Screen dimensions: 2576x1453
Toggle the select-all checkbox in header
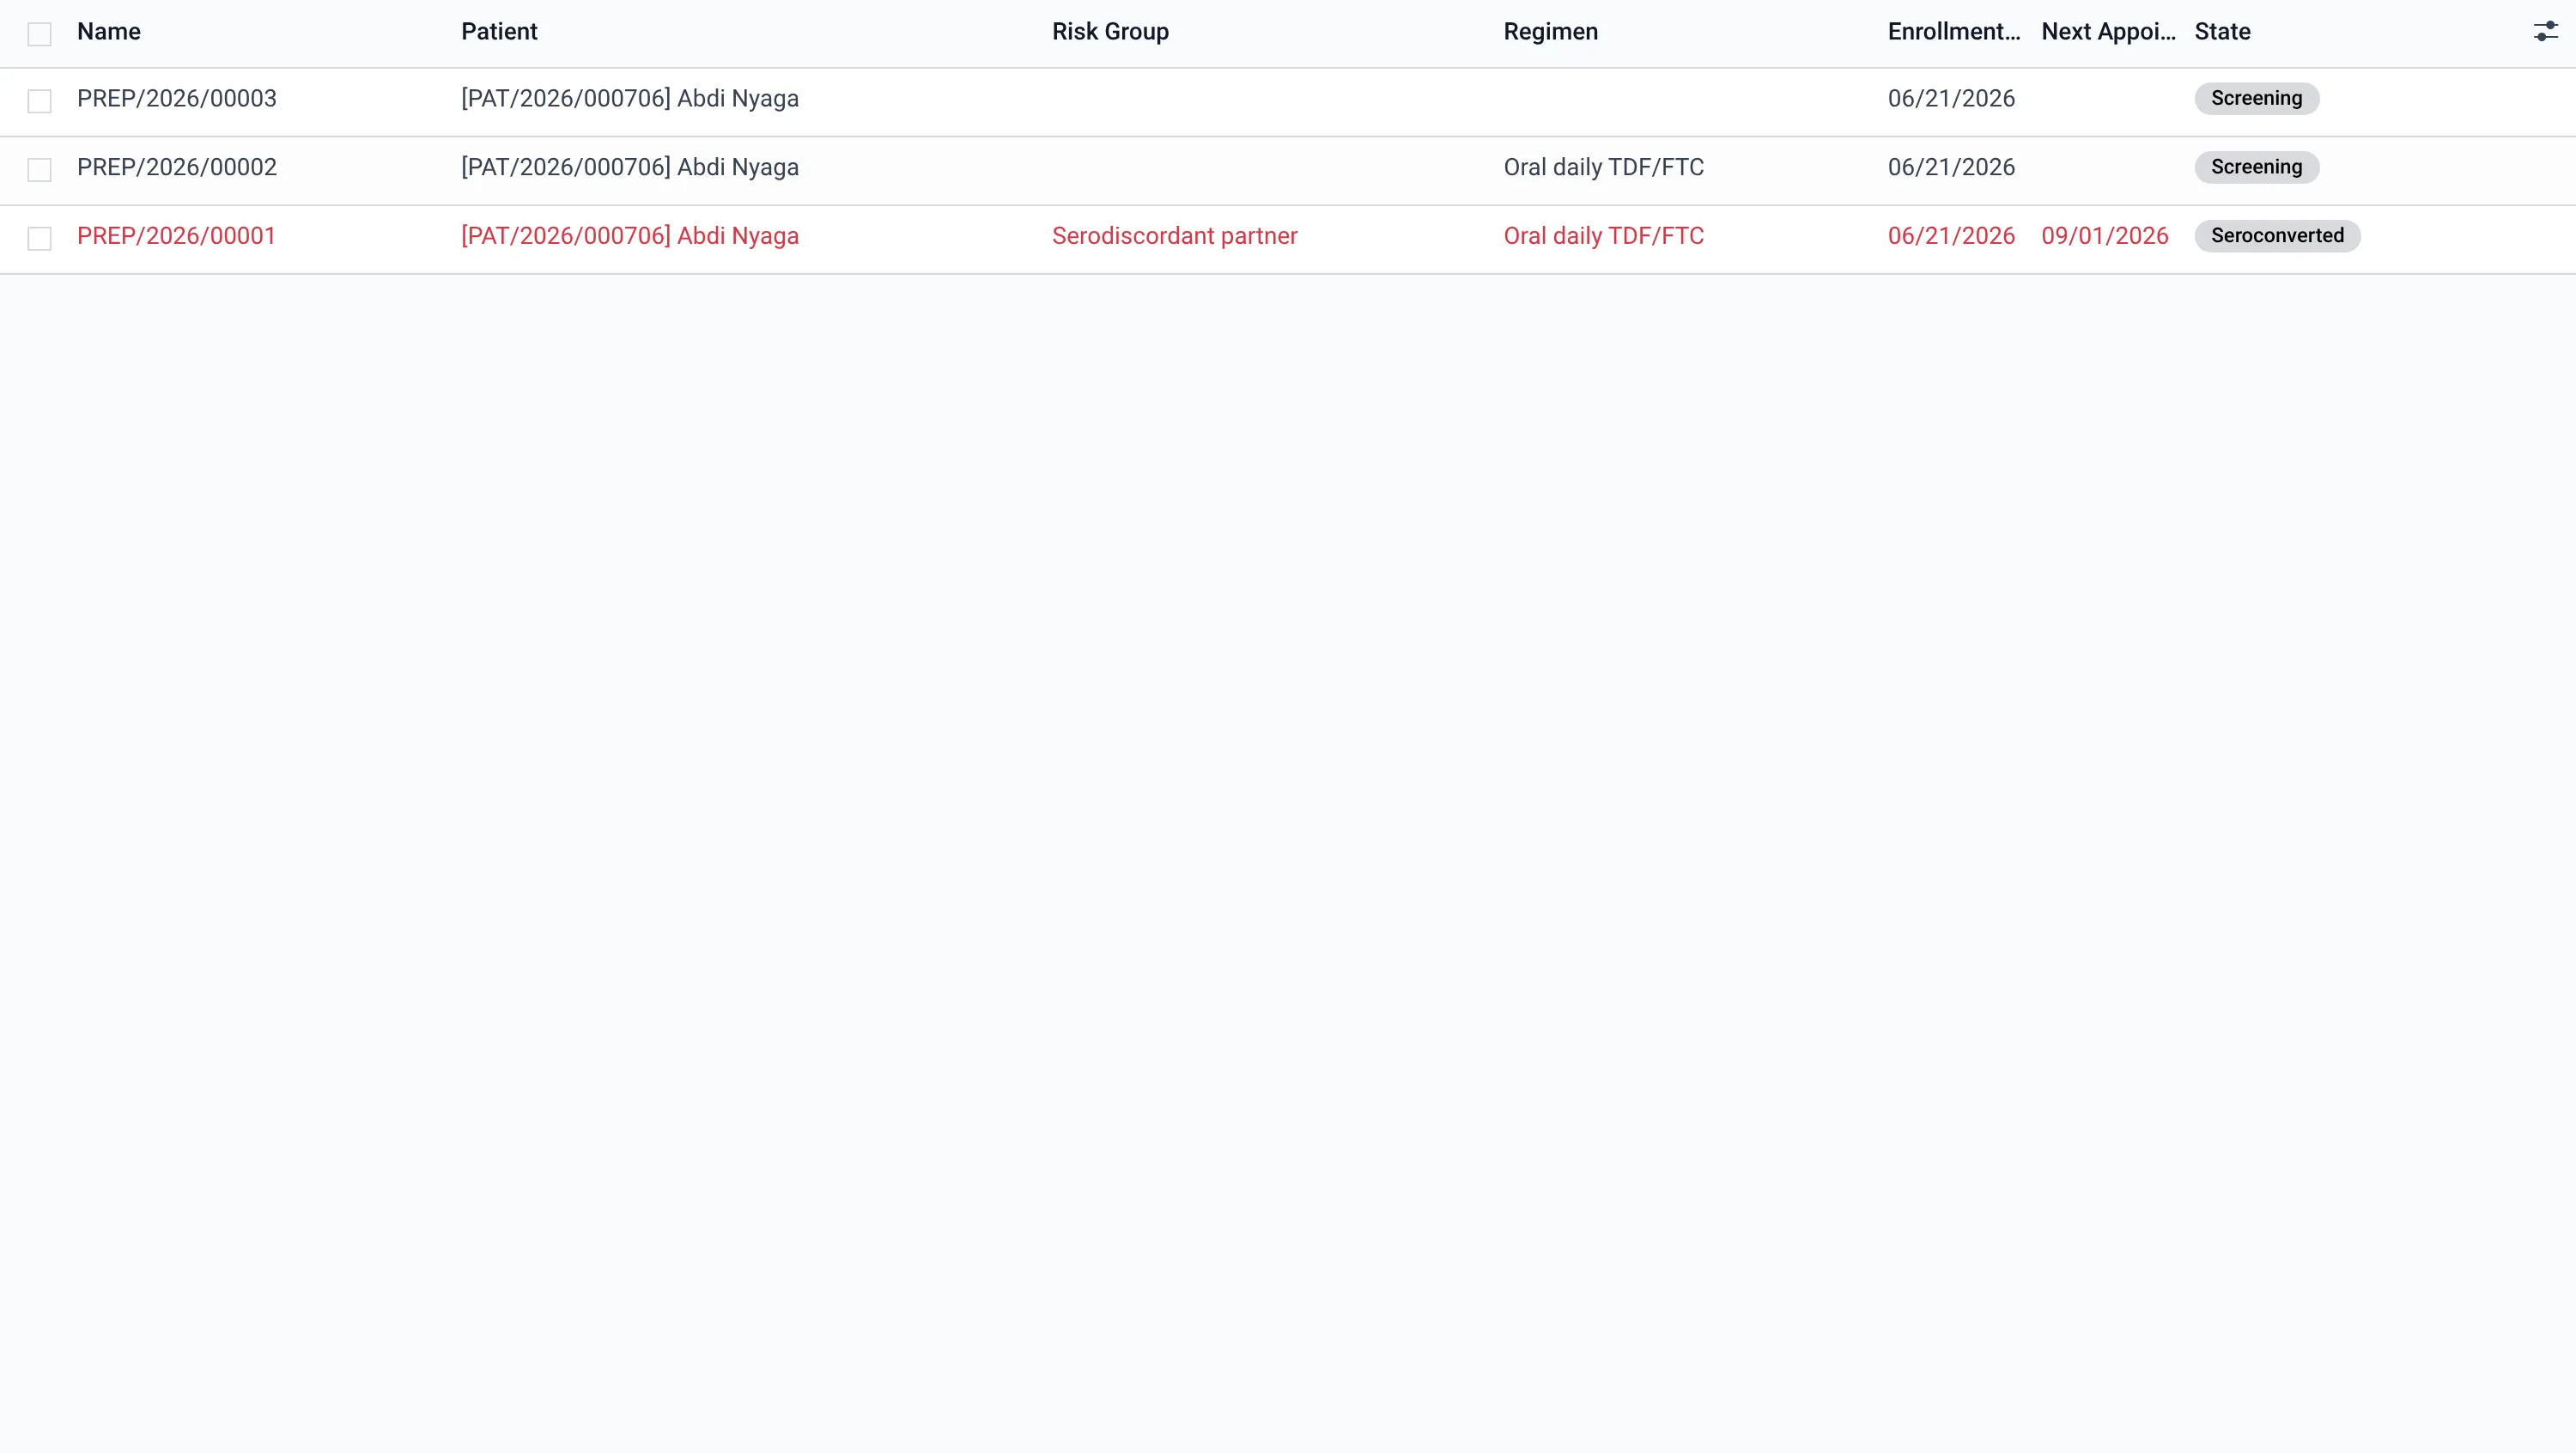coord(39,34)
